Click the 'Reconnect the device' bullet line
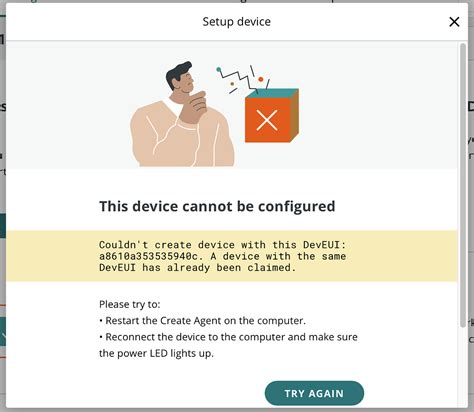 tap(228, 337)
